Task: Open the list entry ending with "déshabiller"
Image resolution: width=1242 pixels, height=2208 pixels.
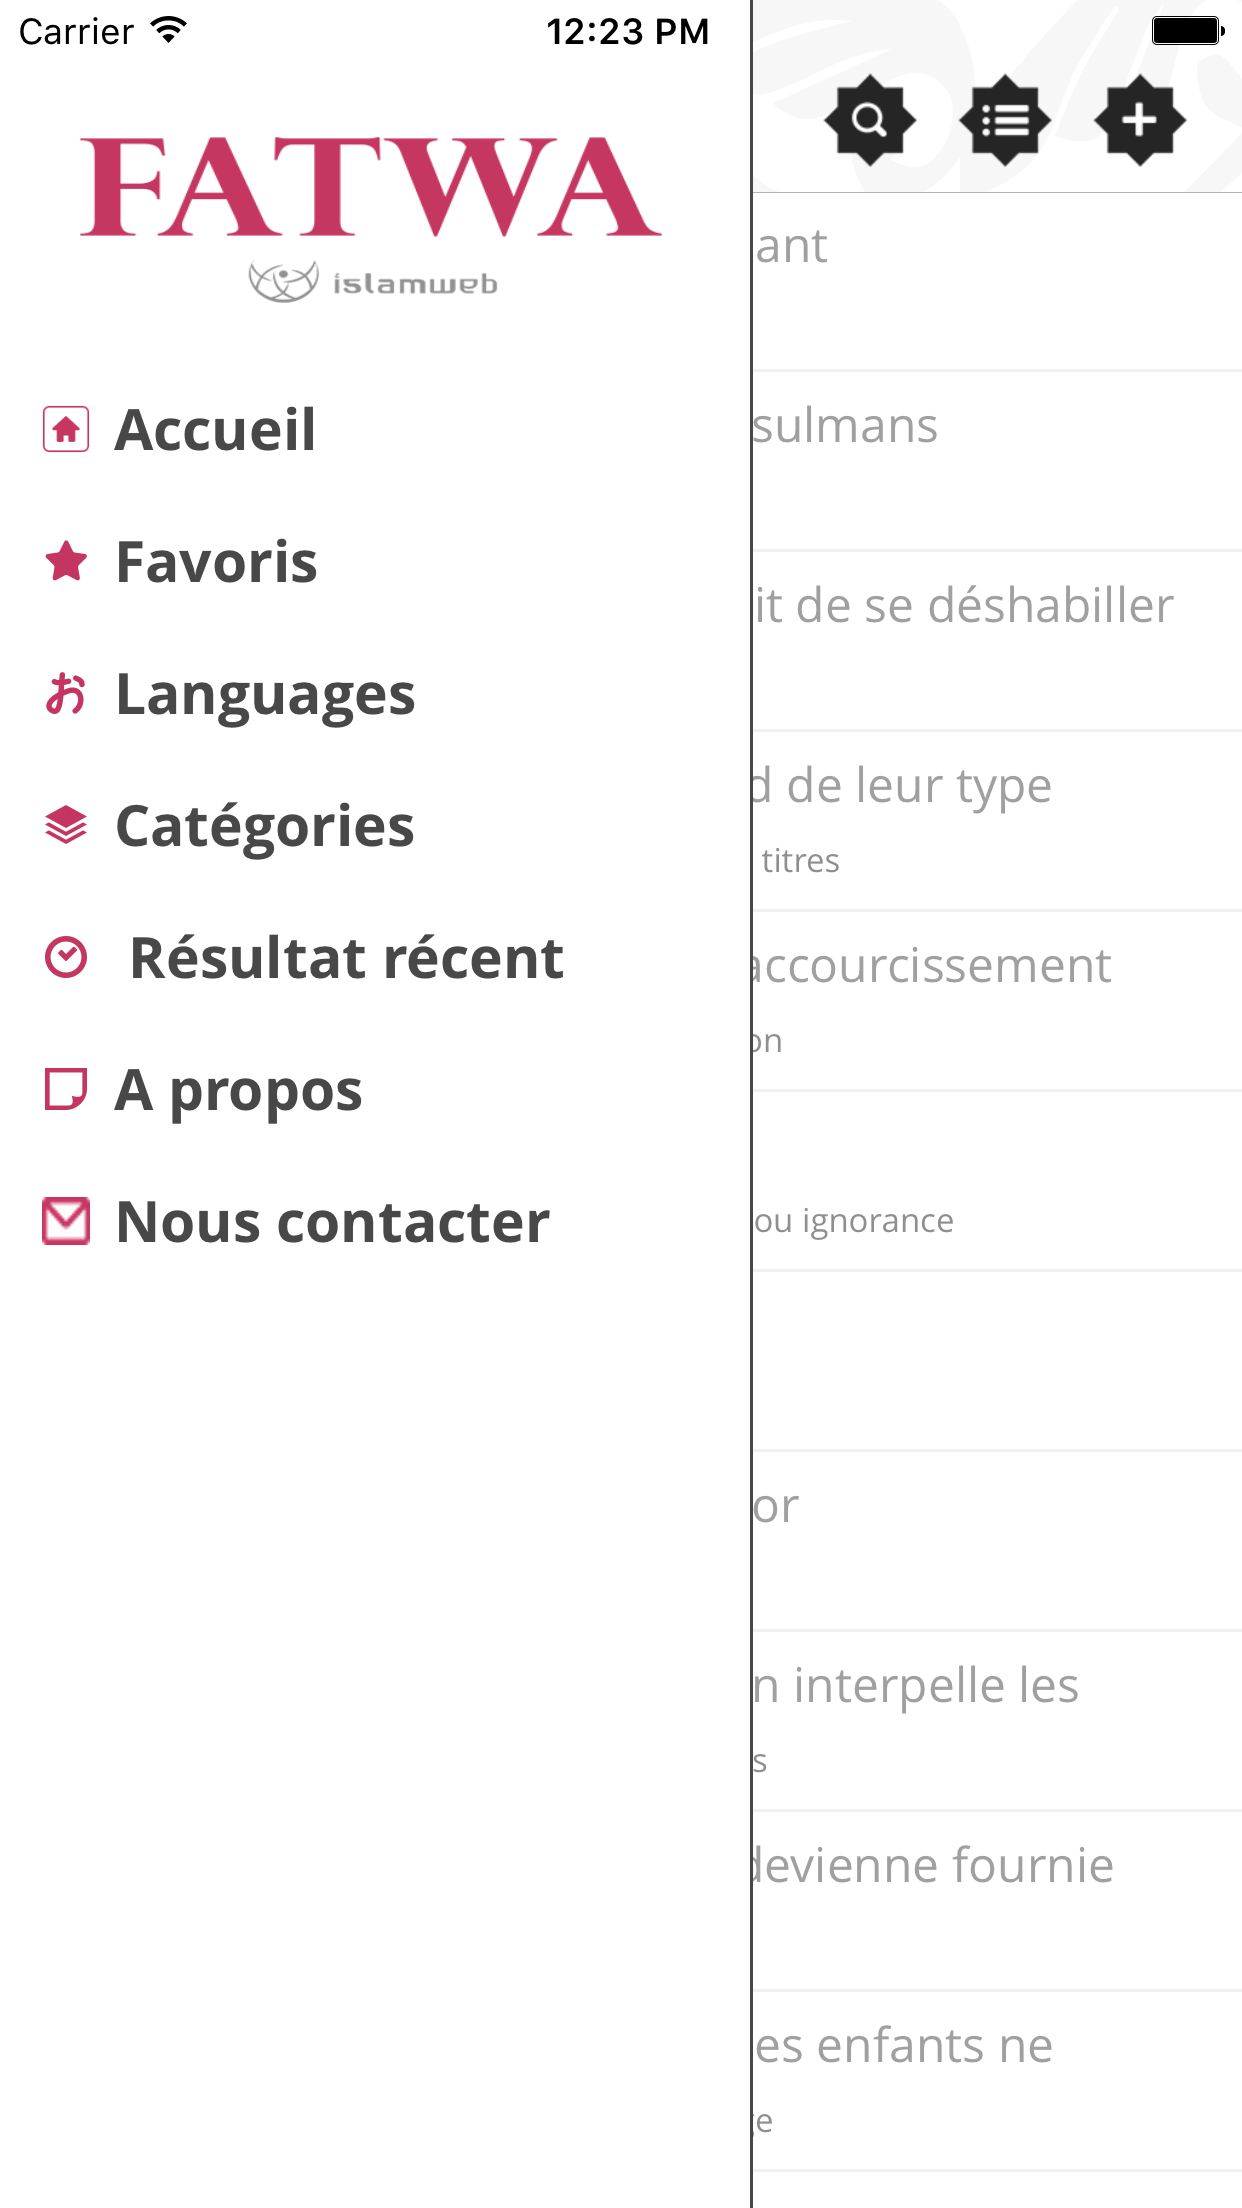Action: tap(997, 641)
